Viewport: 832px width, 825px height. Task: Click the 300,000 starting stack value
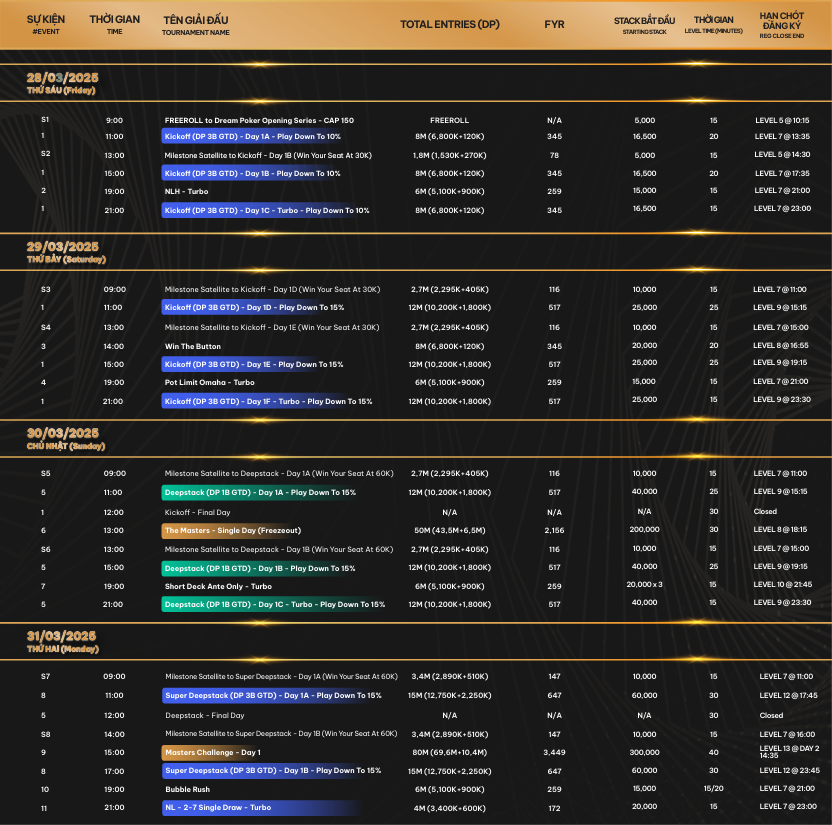pyautogui.click(x=644, y=752)
